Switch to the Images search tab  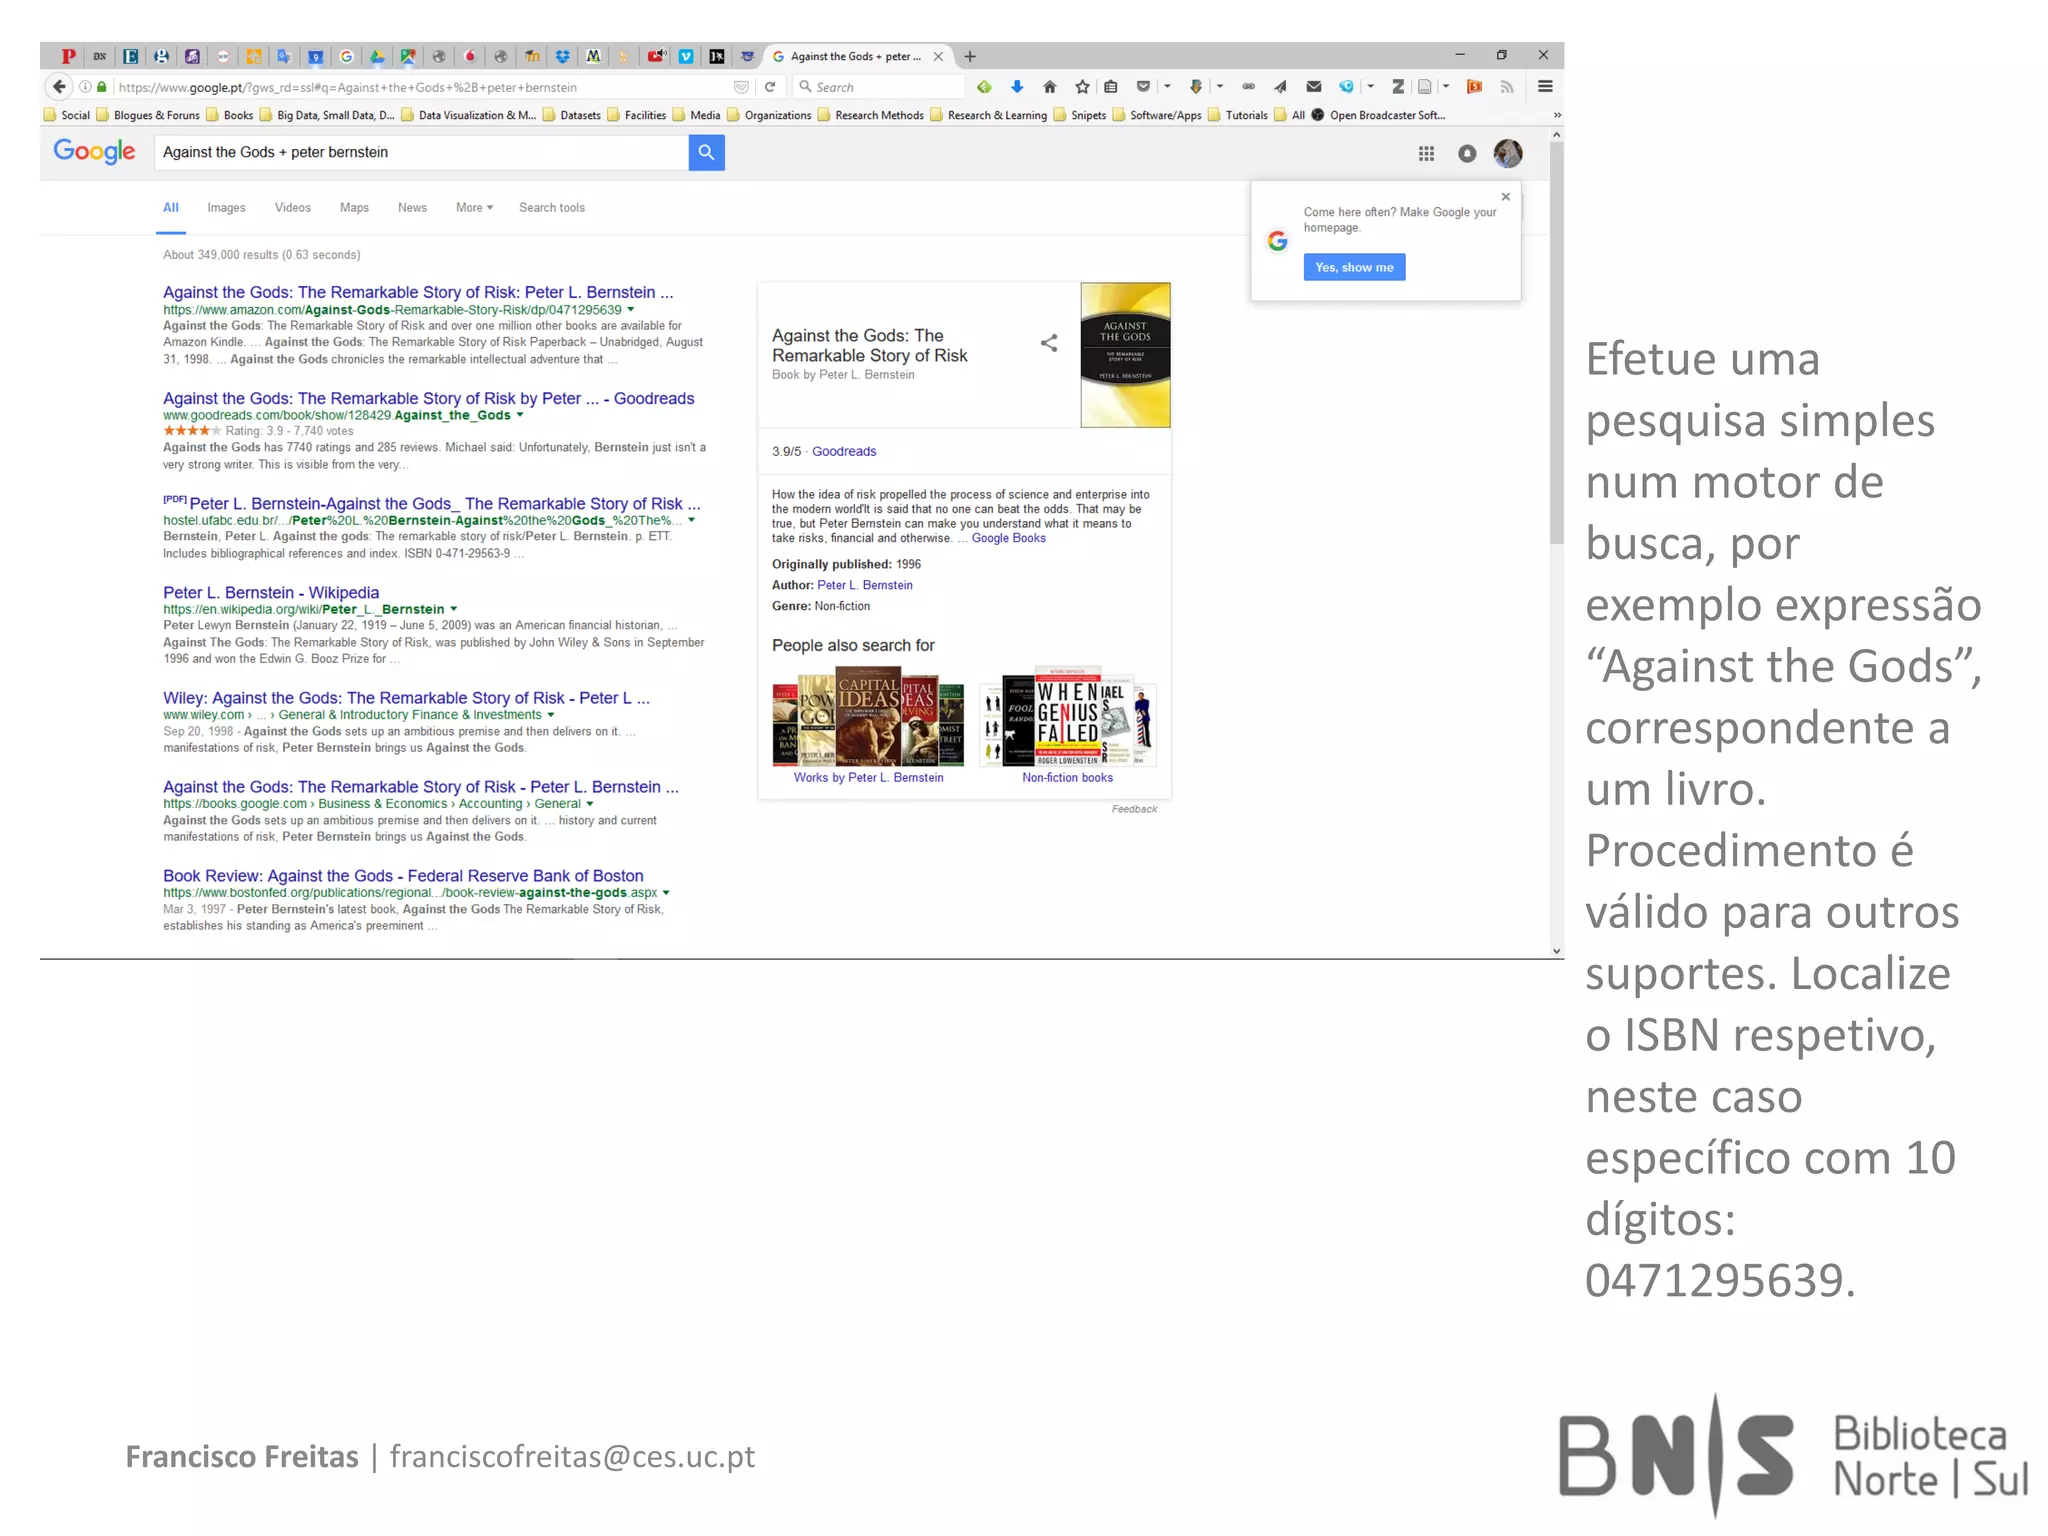point(226,208)
